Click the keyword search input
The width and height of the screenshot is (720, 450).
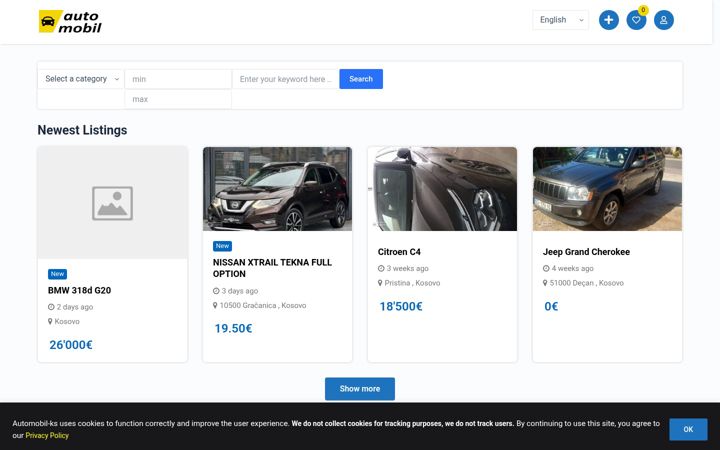286,79
